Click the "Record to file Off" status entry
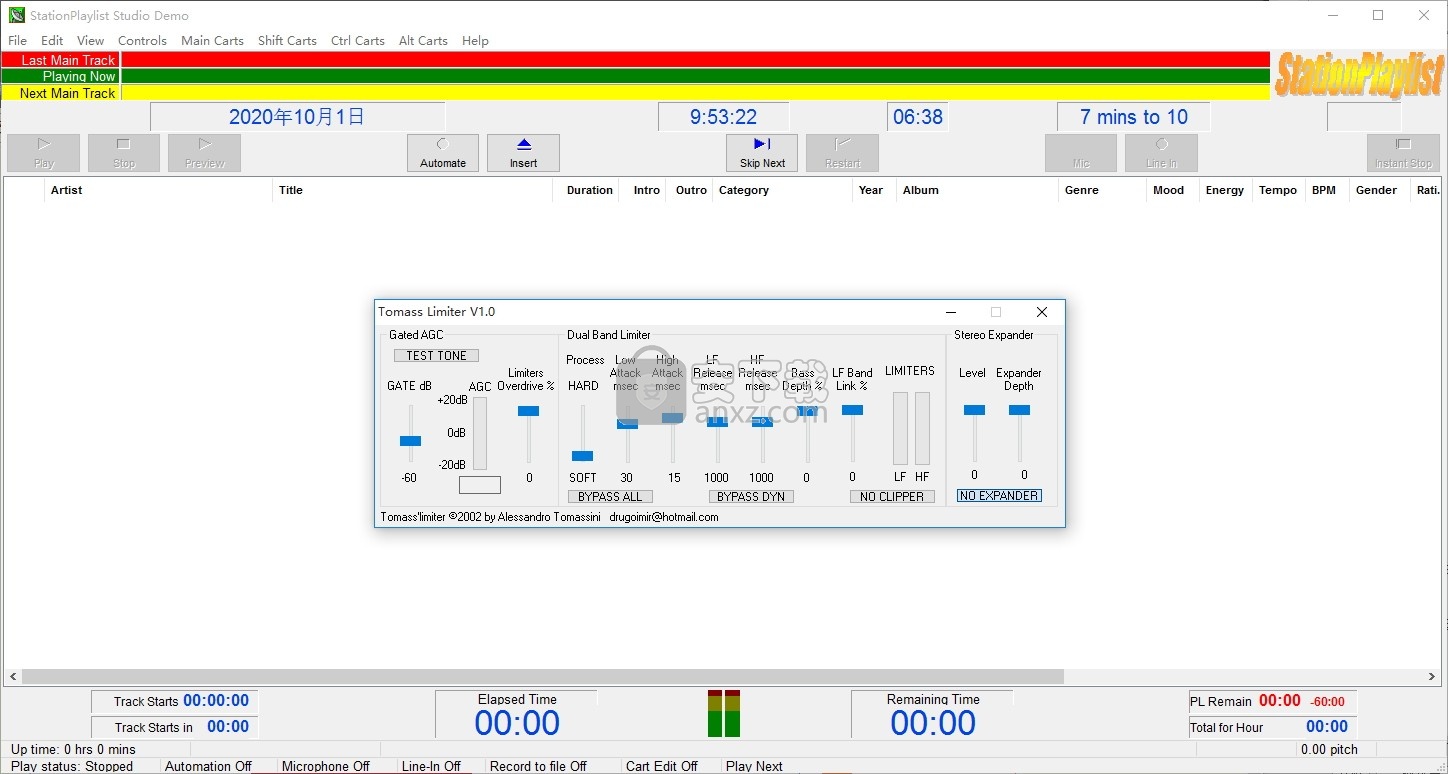1448x774 pixels. (x=538, y=766)
